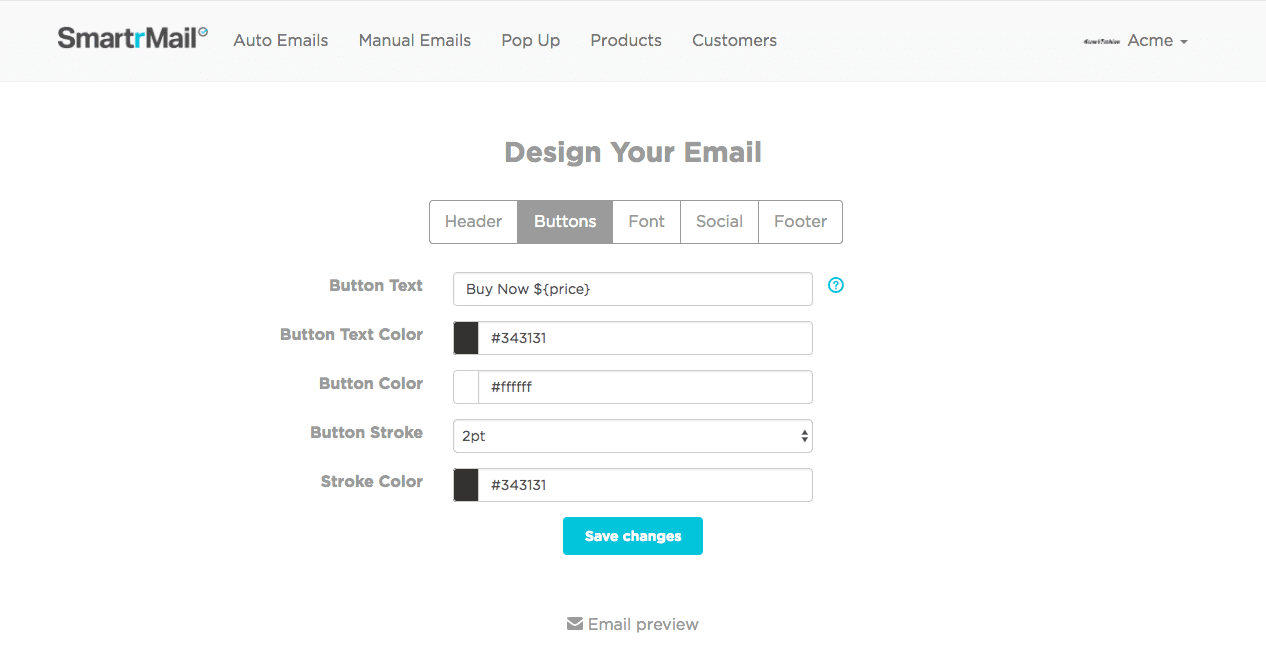Open the Acme account dropdown
1266x665 pixels.
click(x=1157, y=41)
